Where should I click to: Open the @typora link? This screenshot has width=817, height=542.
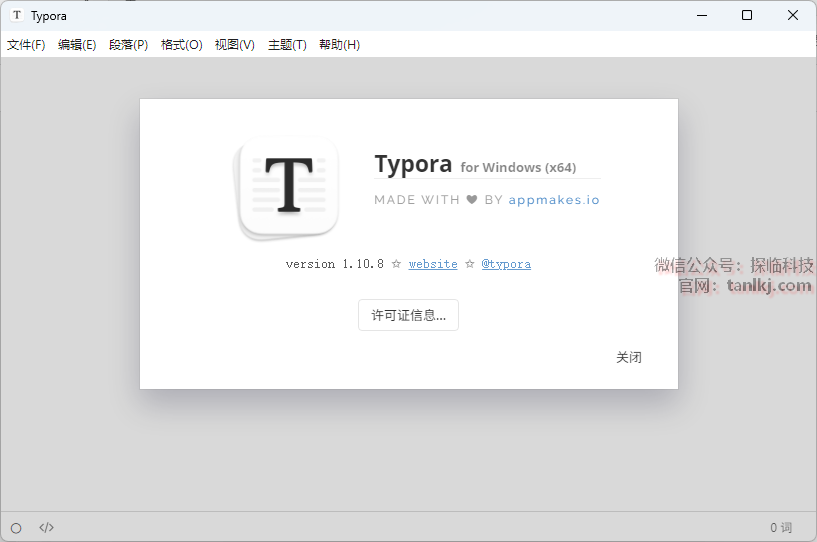[506, 264]
